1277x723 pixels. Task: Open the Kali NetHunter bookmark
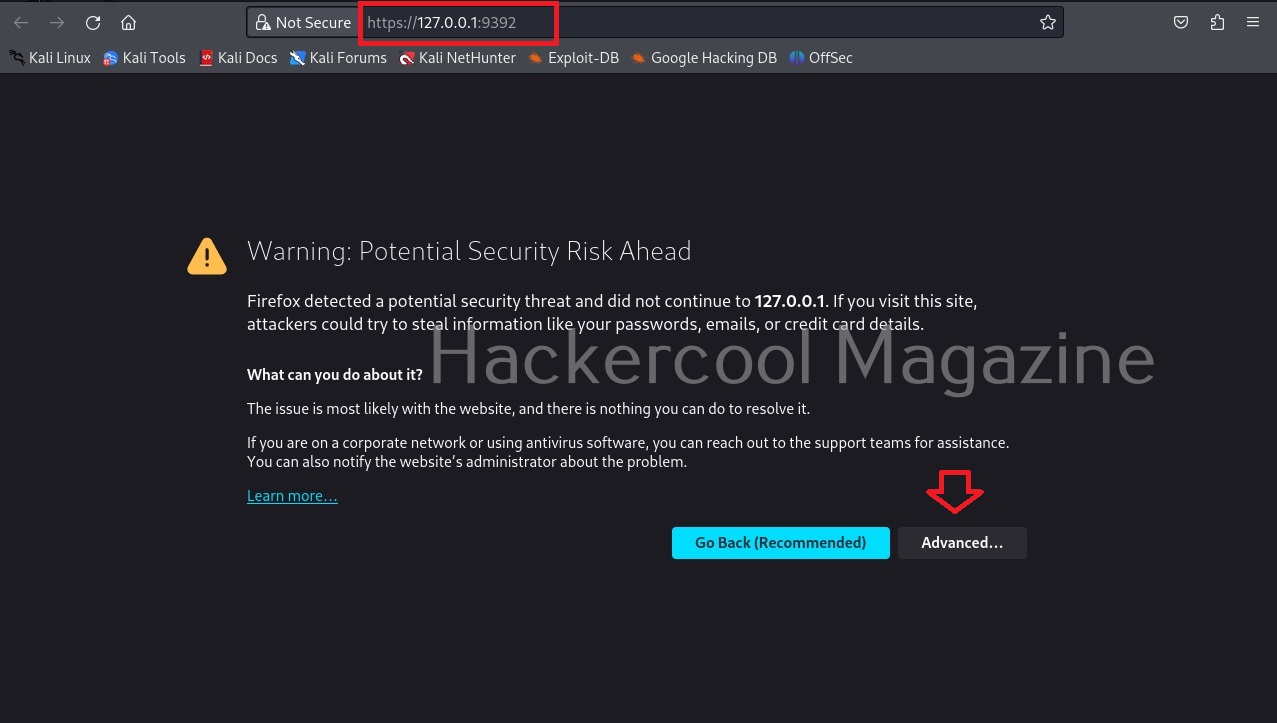457,58
